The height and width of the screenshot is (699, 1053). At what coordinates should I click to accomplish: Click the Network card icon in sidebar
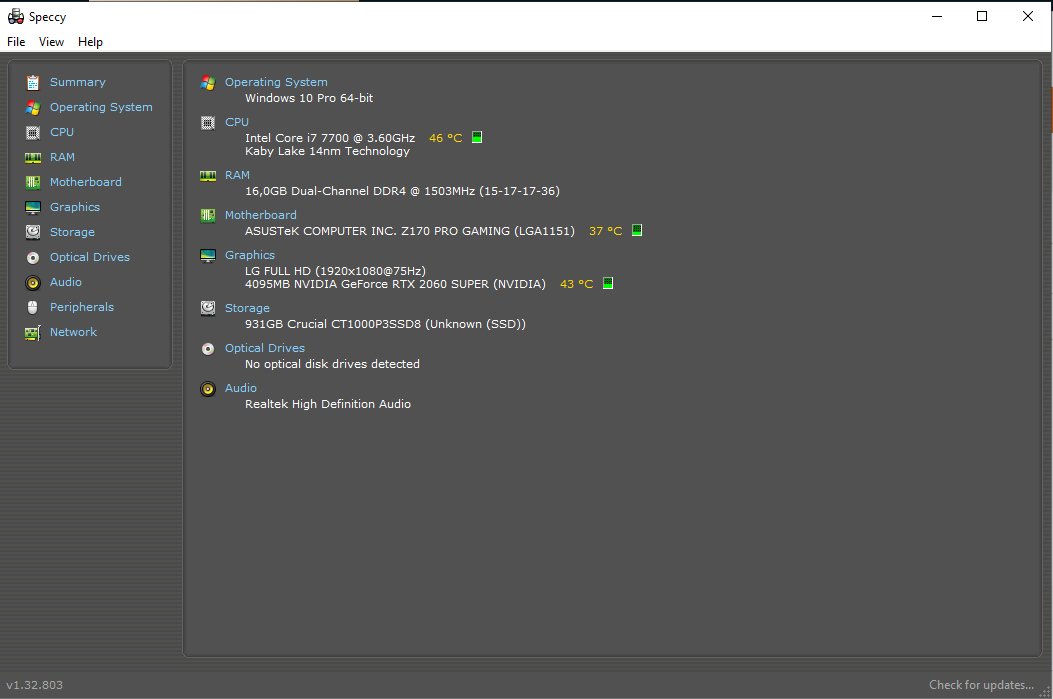pos(33,332)
